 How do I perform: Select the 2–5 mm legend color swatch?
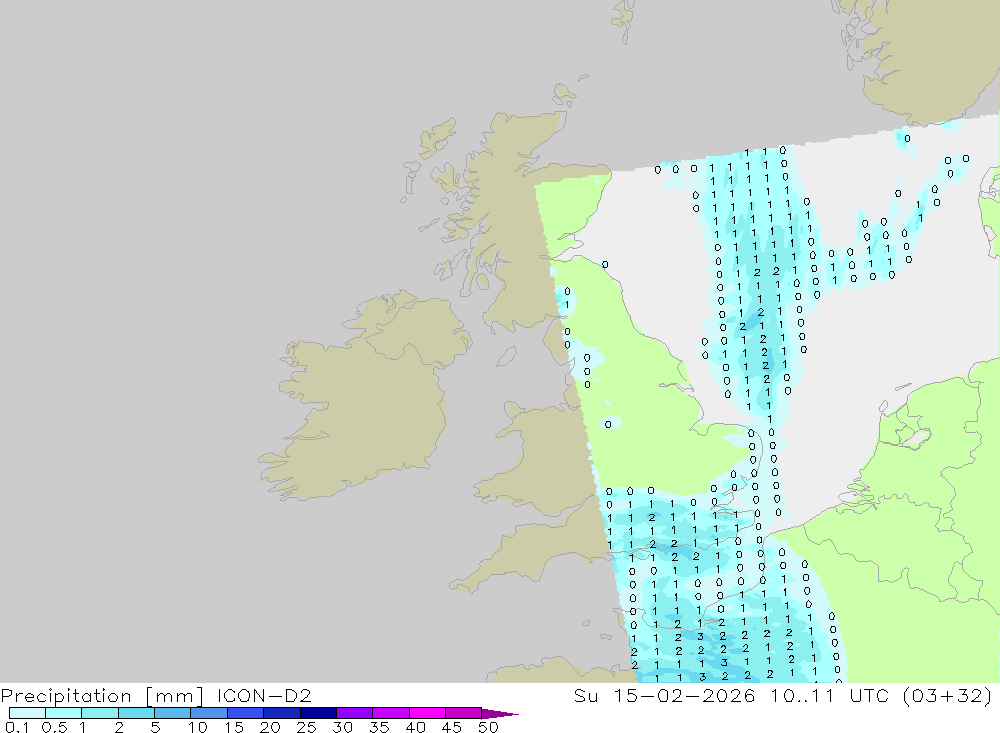click(x=136, y=713)
